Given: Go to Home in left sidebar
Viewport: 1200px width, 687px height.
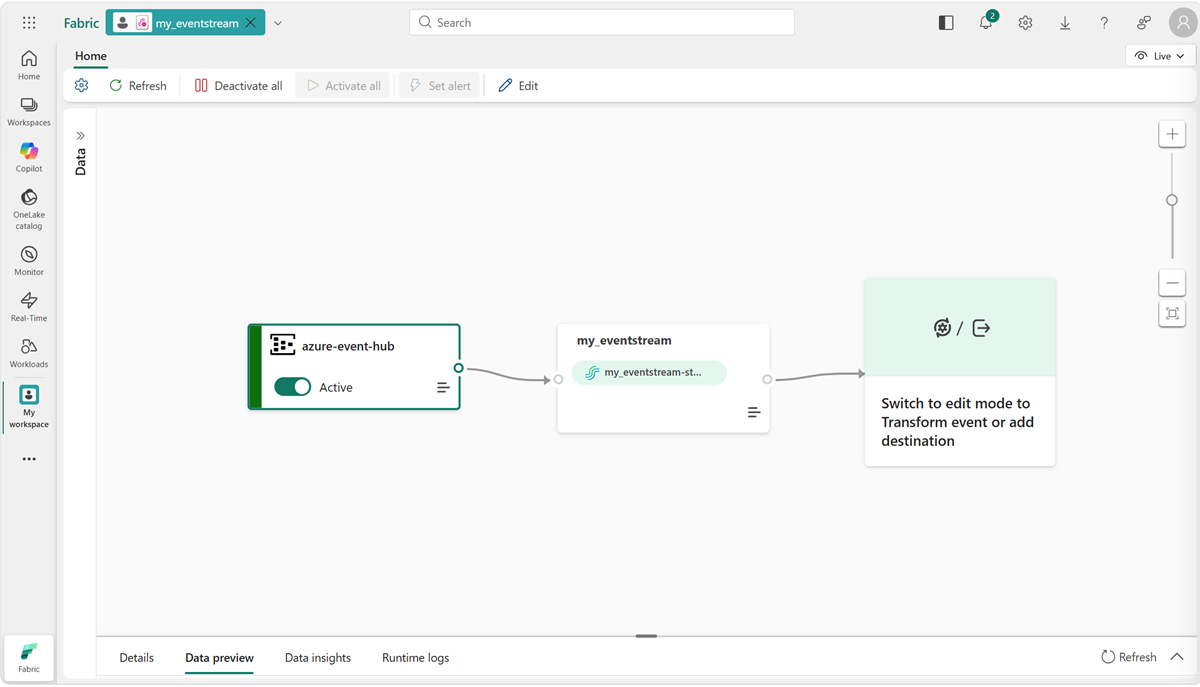Looking at the screenshot, I should tap(29, 65).
